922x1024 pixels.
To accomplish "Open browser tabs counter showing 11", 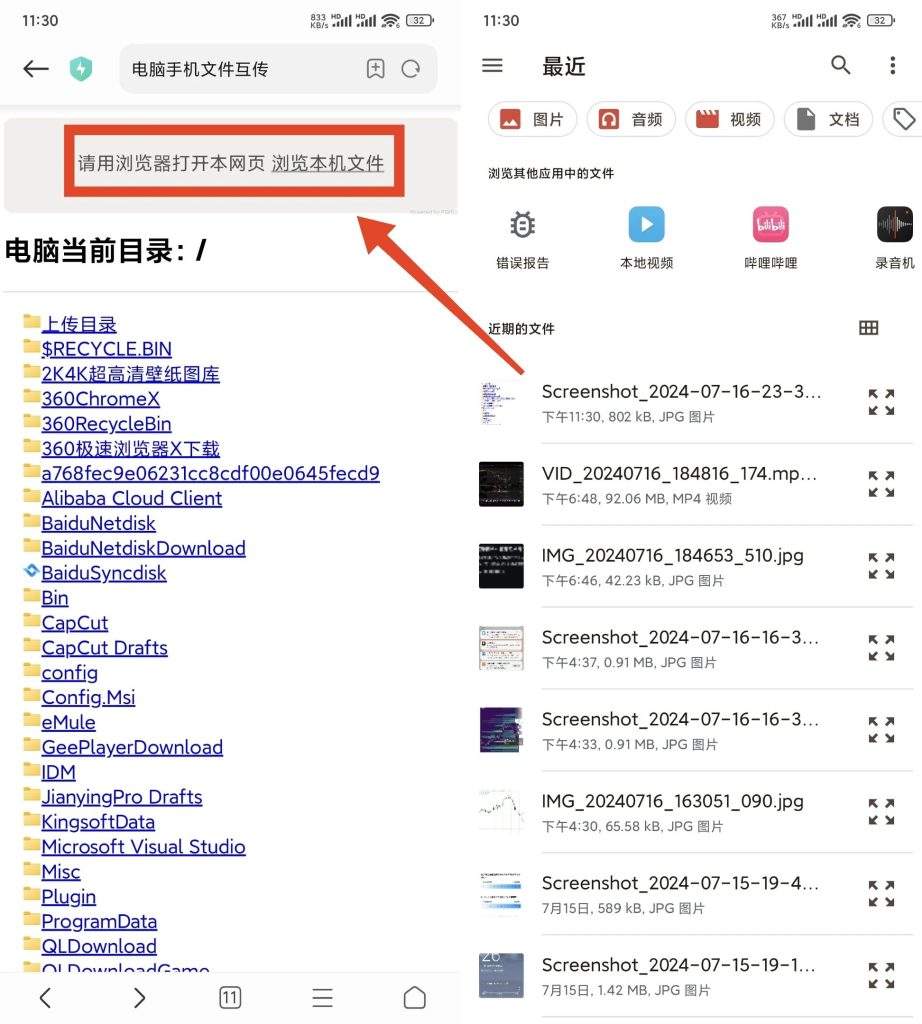I will coord(230,997).
